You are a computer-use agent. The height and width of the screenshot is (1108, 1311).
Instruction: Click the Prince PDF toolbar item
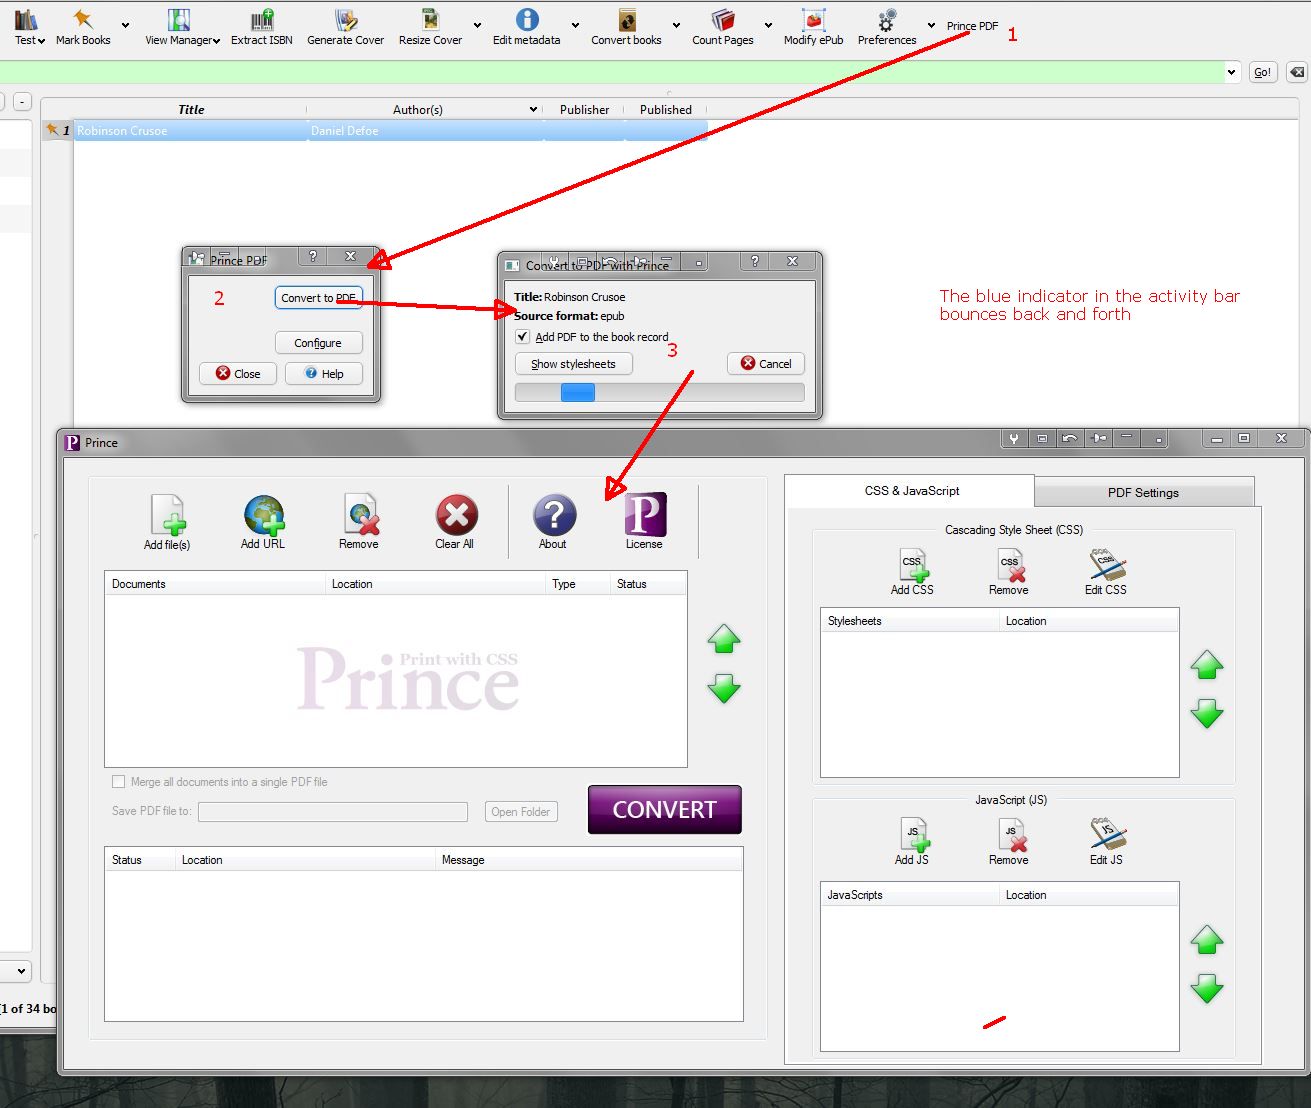pos(972,26)
